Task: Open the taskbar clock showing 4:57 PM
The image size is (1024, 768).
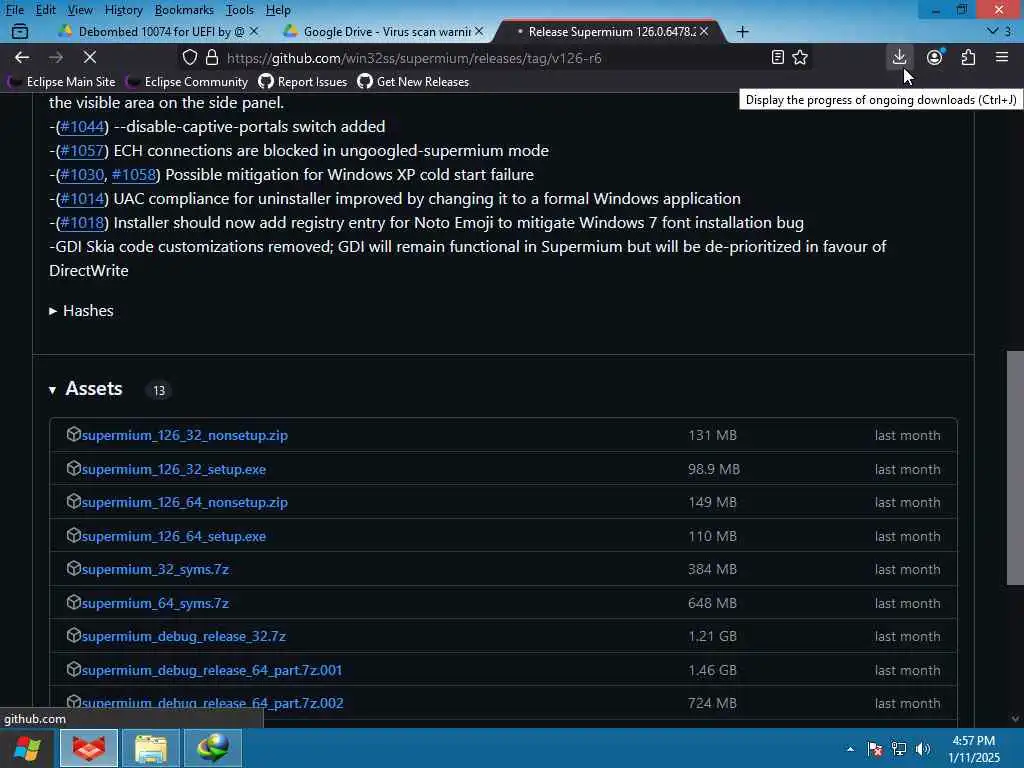Action: [x=973, y=748]
